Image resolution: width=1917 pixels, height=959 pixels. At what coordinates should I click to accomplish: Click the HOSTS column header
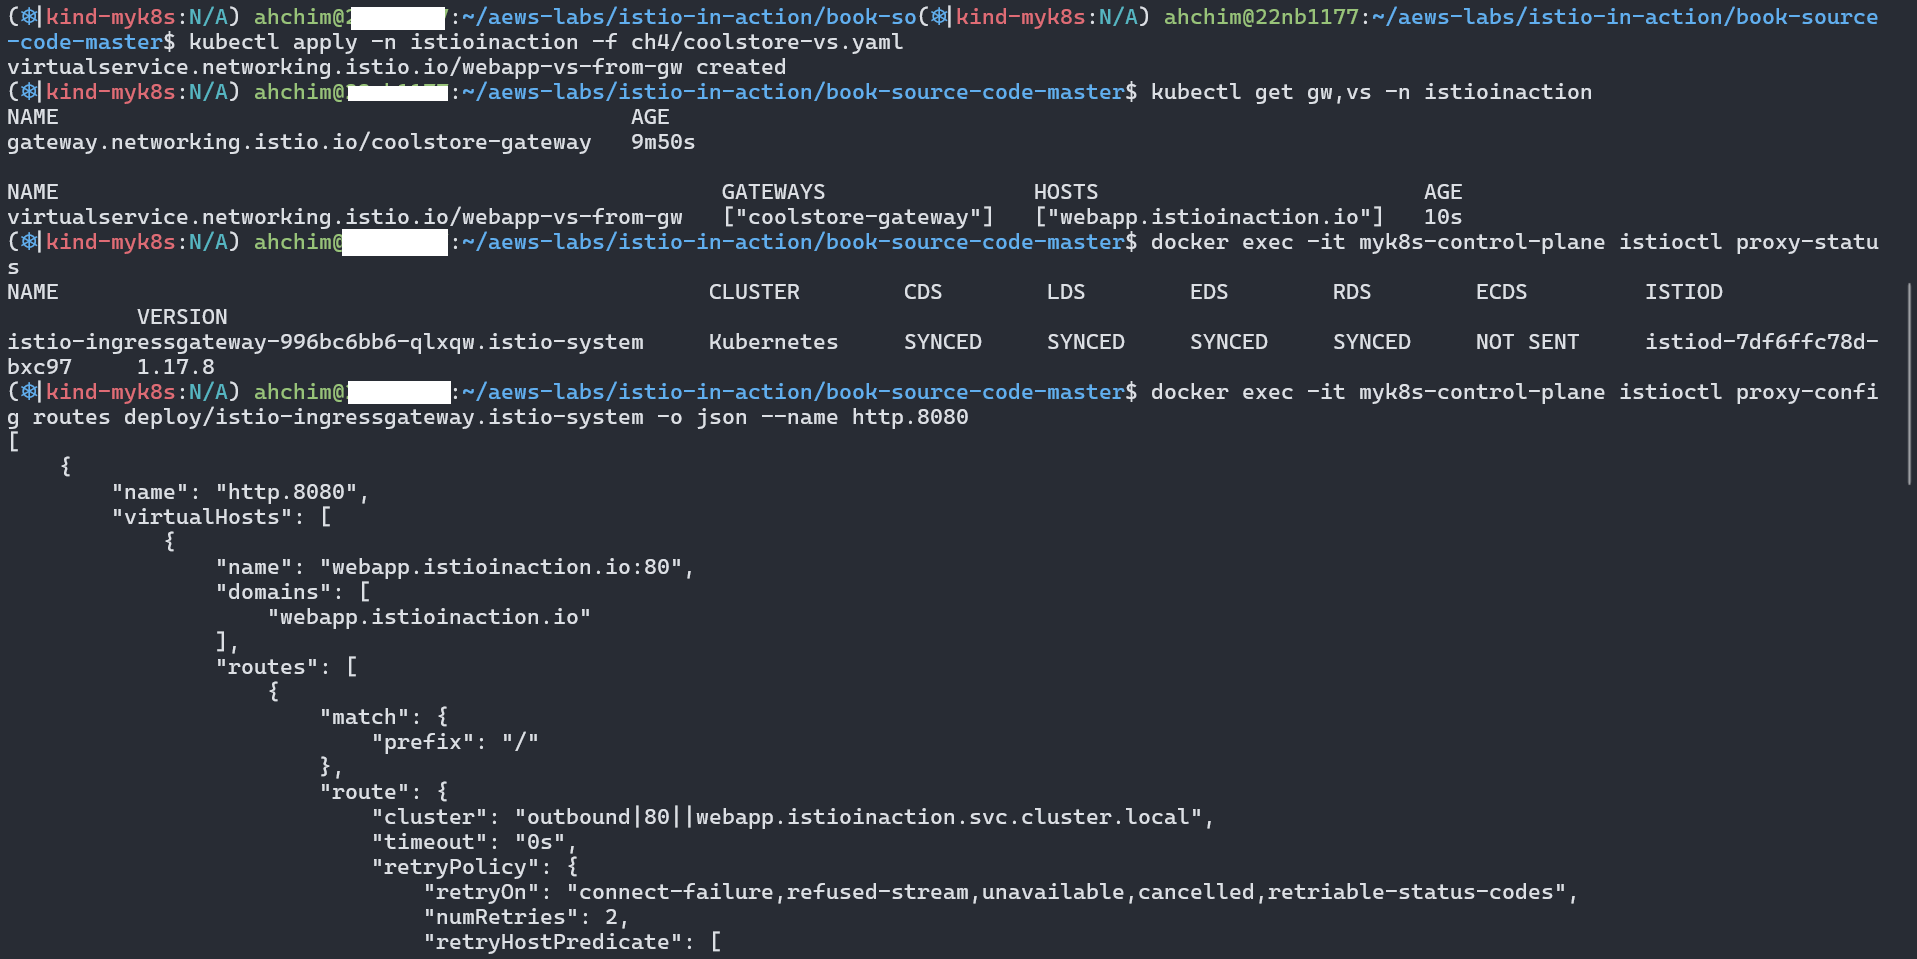(1066, 192)
